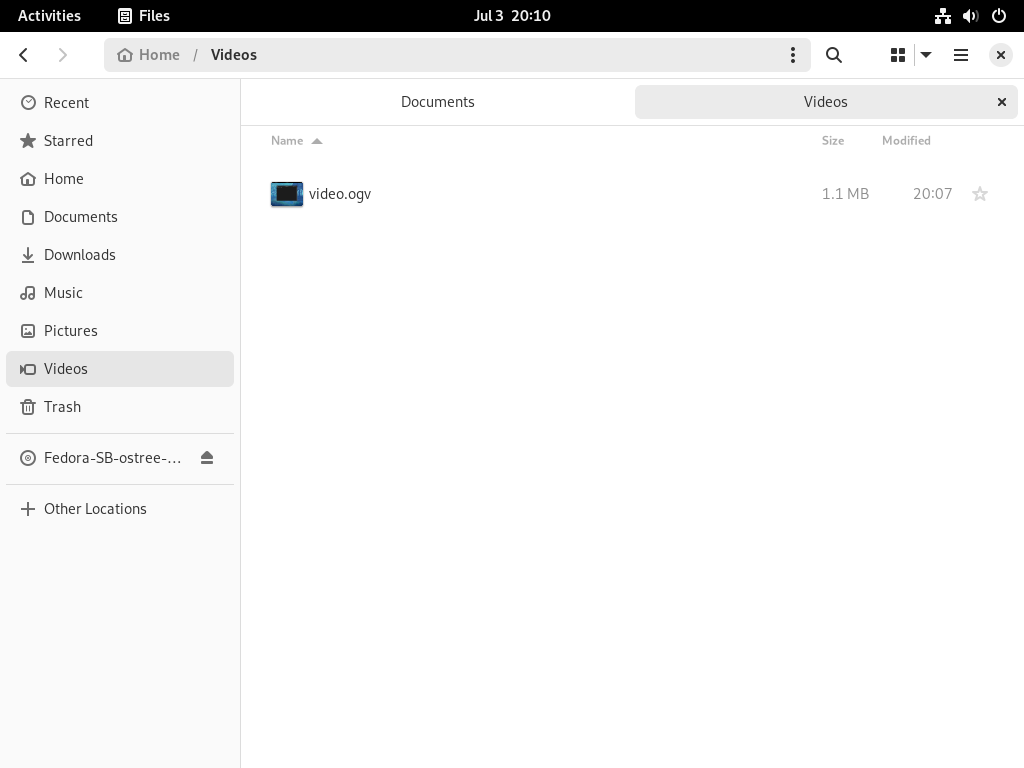This screenshot has height=768, width=1024.
Task: Open Recent in the sidebar
Action: pyautogui.click(x=120, y=103)
